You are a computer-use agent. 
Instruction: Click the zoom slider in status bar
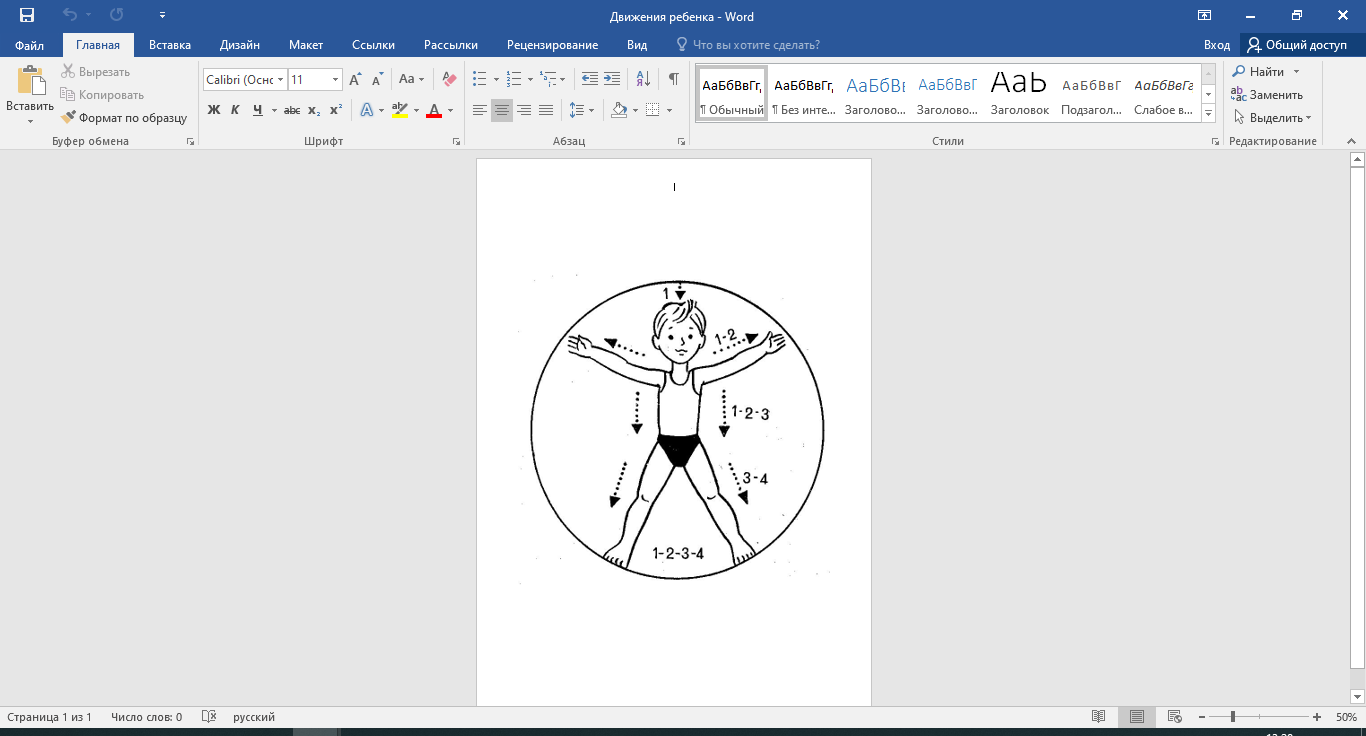1233,717
